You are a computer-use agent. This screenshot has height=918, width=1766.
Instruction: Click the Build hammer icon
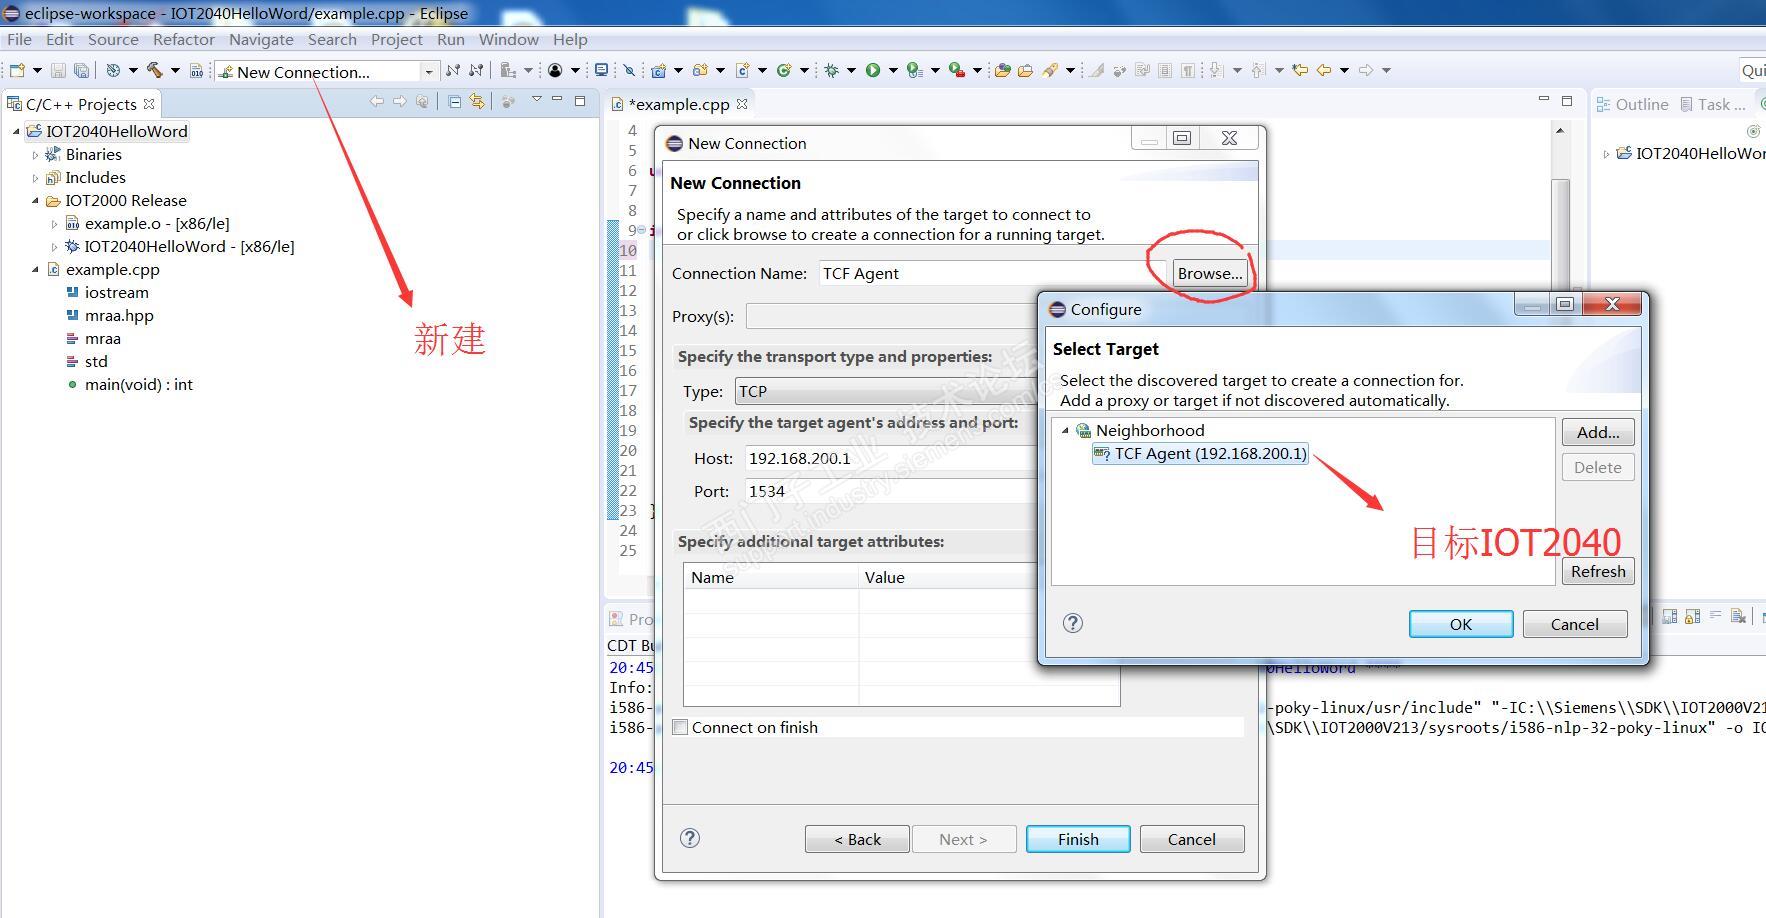point(154,70)
